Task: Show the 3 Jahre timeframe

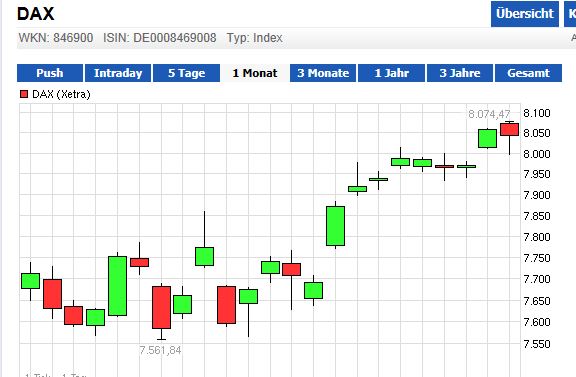Action: pyautogui.click(x=460, y=73)
